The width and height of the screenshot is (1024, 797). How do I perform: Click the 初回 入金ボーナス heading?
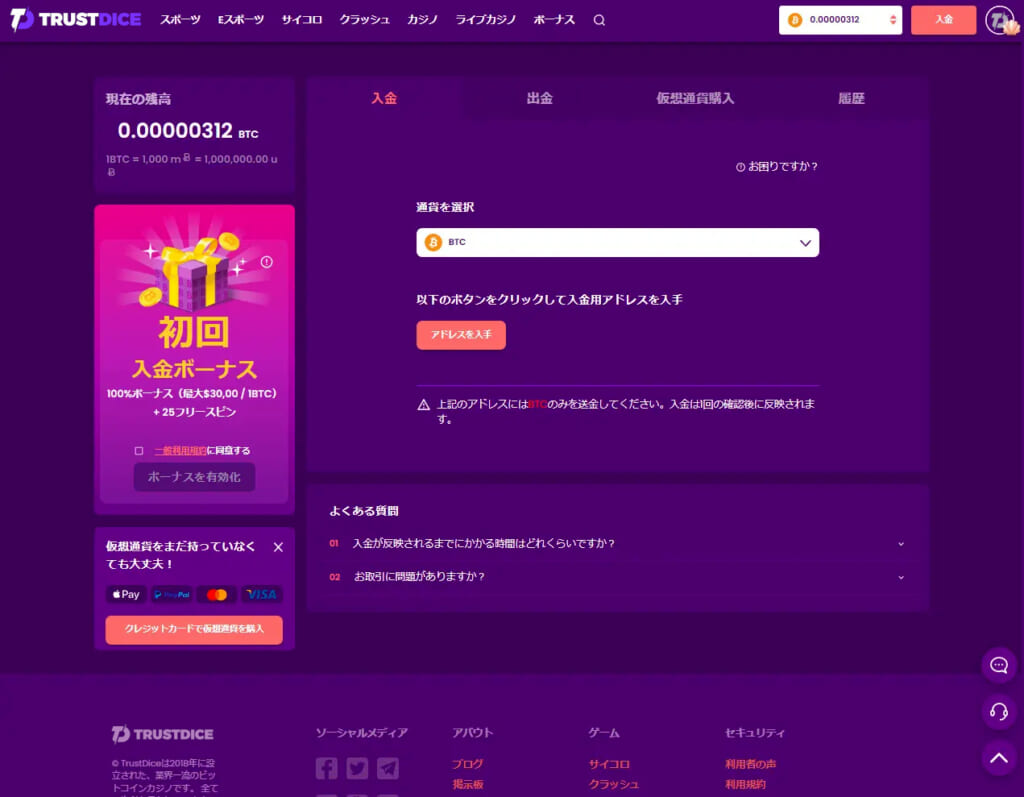click(x=194, y=348)
